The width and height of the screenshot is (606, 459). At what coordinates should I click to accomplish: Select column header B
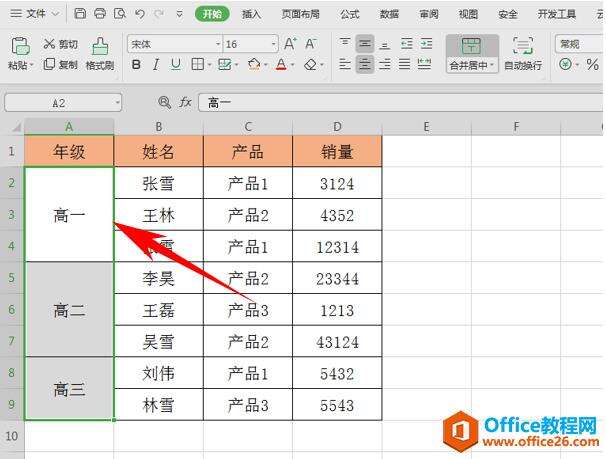[159, 127]
